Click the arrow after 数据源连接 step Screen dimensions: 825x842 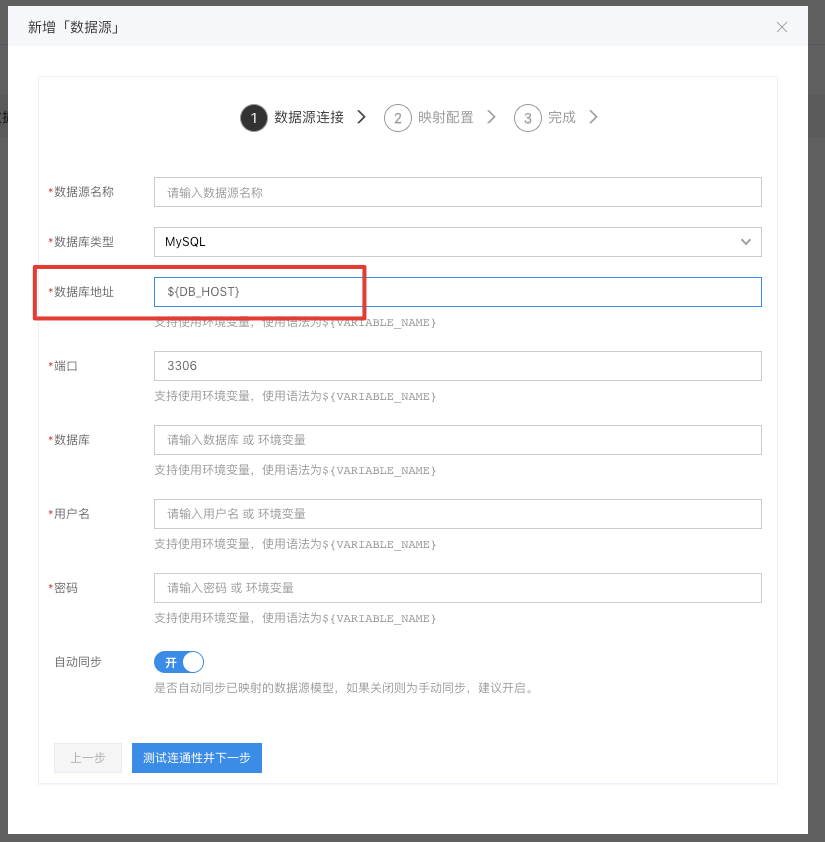pos(361,117)
